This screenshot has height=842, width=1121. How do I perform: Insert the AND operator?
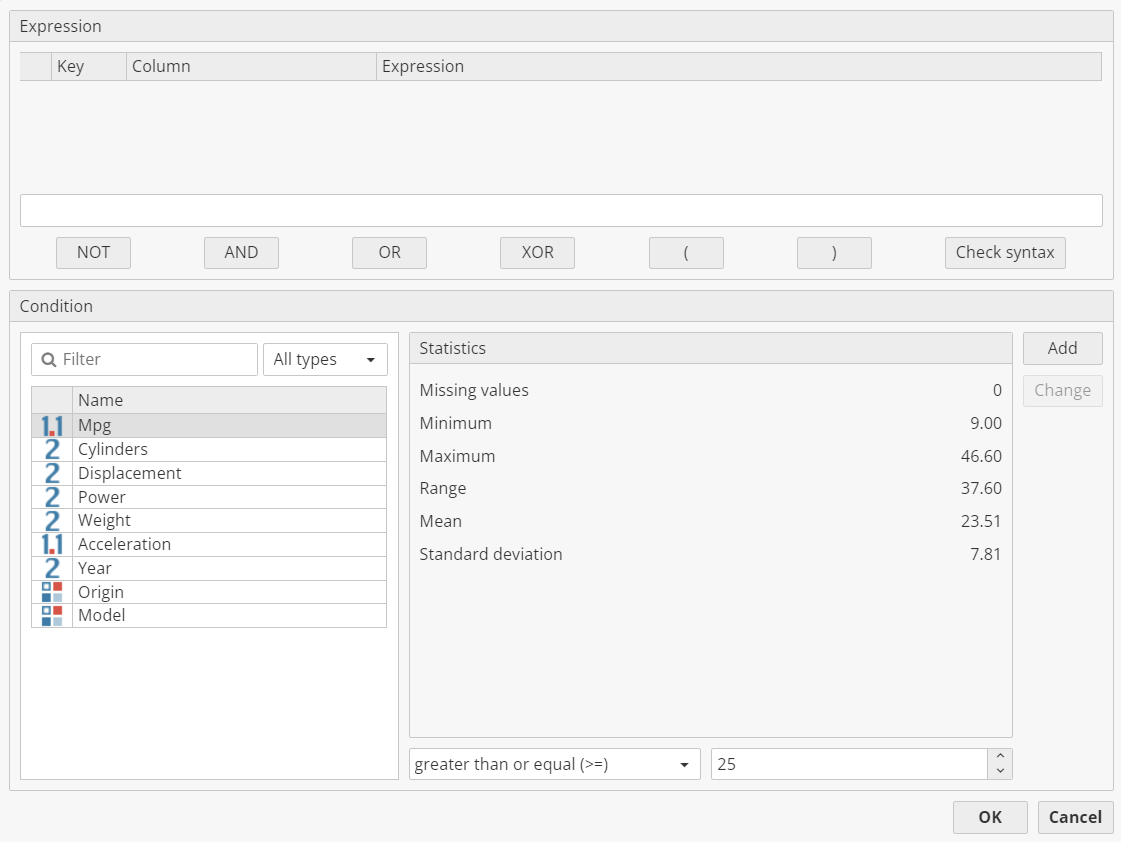click(241, 253)
